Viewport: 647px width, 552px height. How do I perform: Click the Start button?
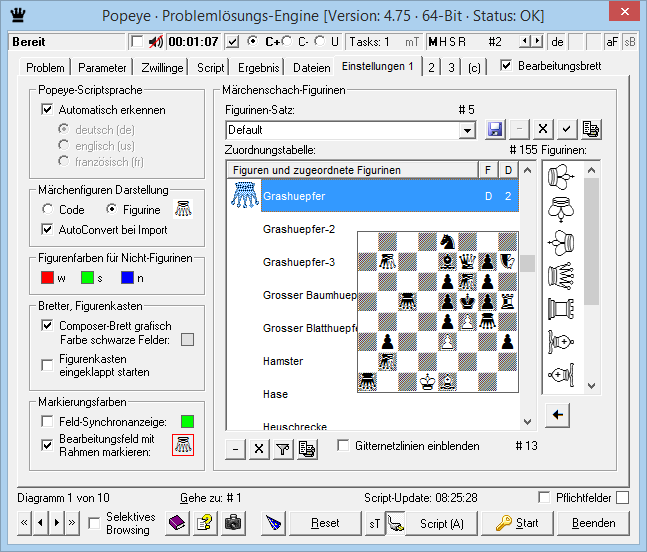pos(517,523)
